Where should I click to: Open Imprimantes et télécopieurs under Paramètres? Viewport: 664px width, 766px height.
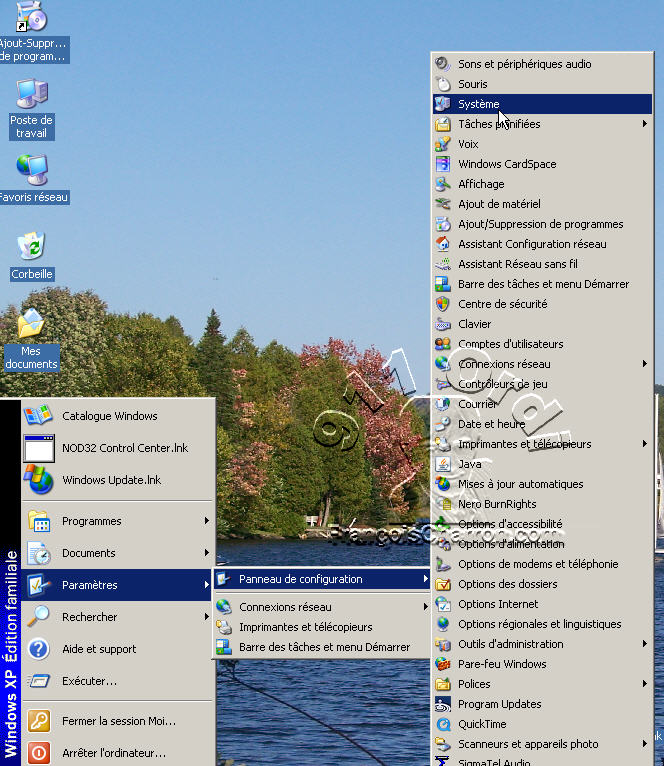point(321,627)
